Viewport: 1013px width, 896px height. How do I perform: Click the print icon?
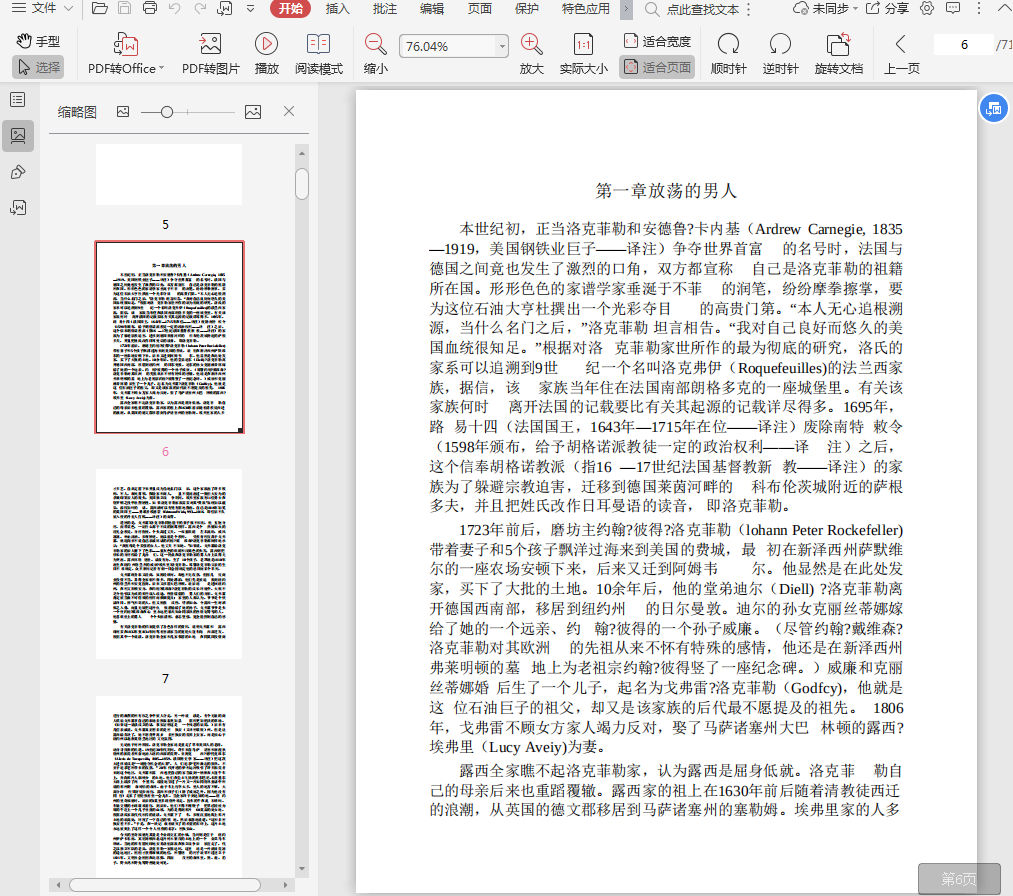pos(150,8)
